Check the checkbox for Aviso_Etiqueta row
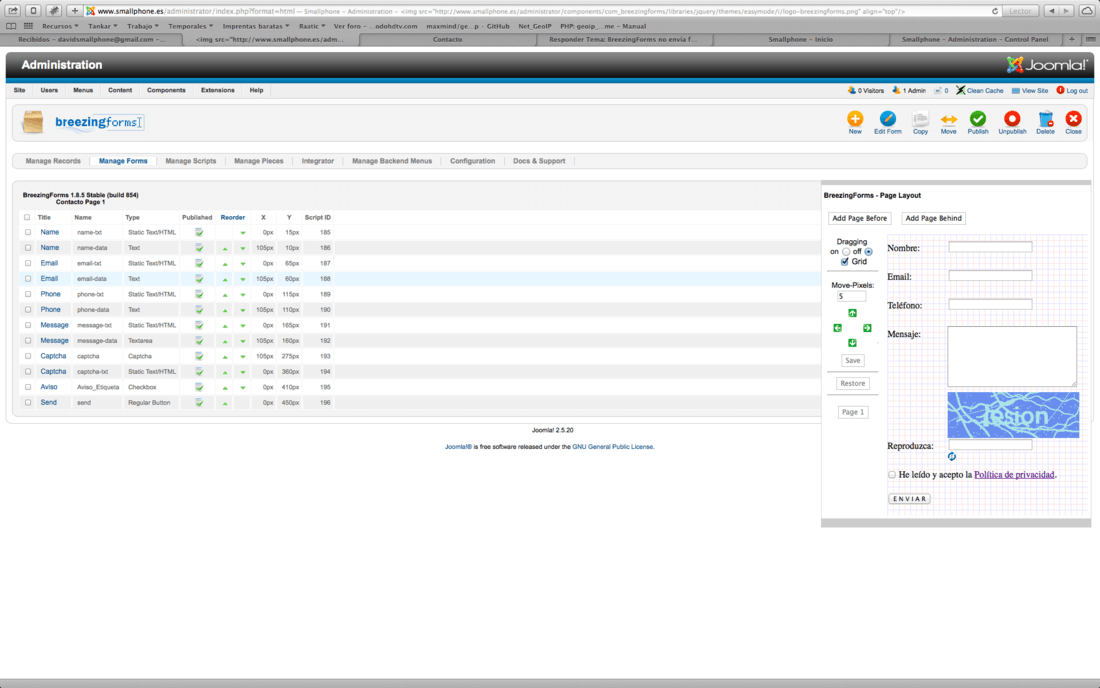This screenshot has height=688, width=1100. click(28, 387)
